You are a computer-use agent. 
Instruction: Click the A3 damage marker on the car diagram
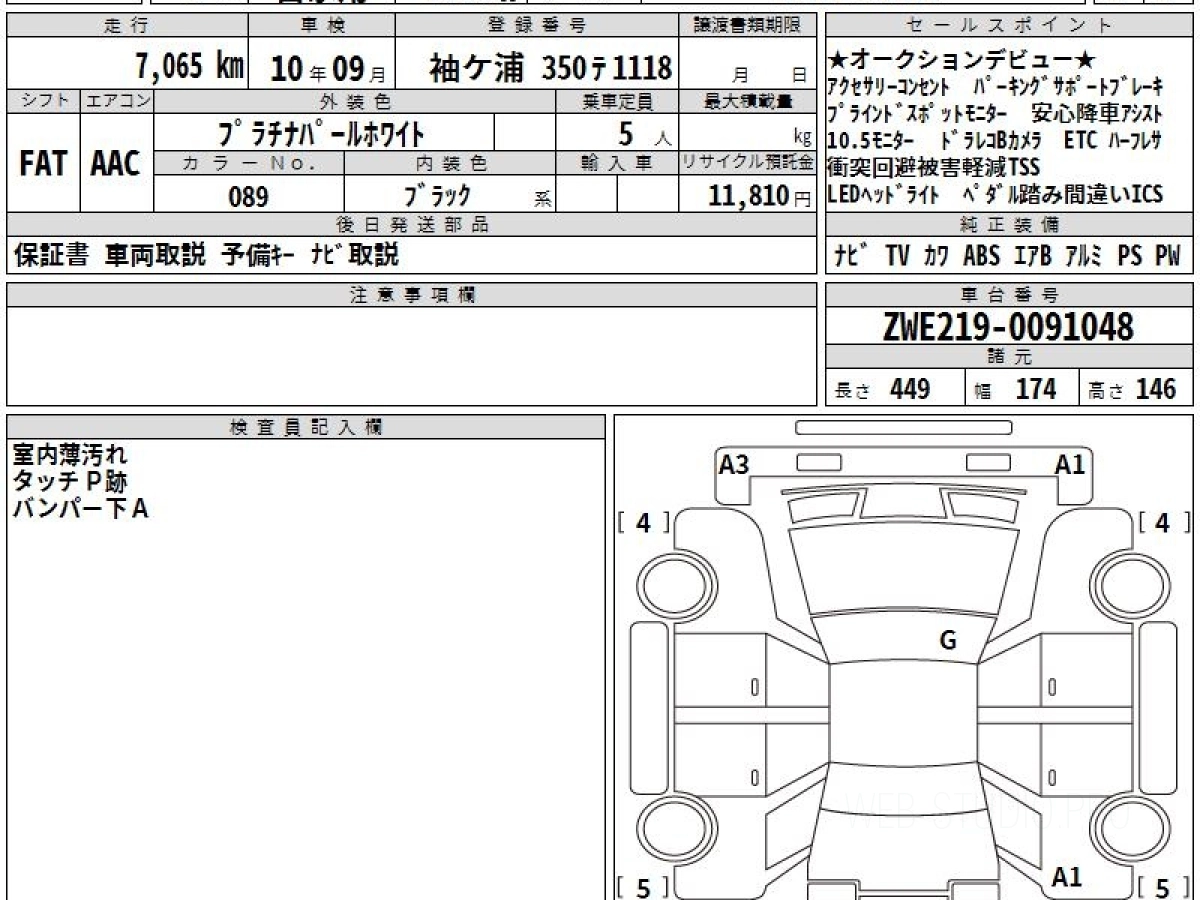click(735, 464)
